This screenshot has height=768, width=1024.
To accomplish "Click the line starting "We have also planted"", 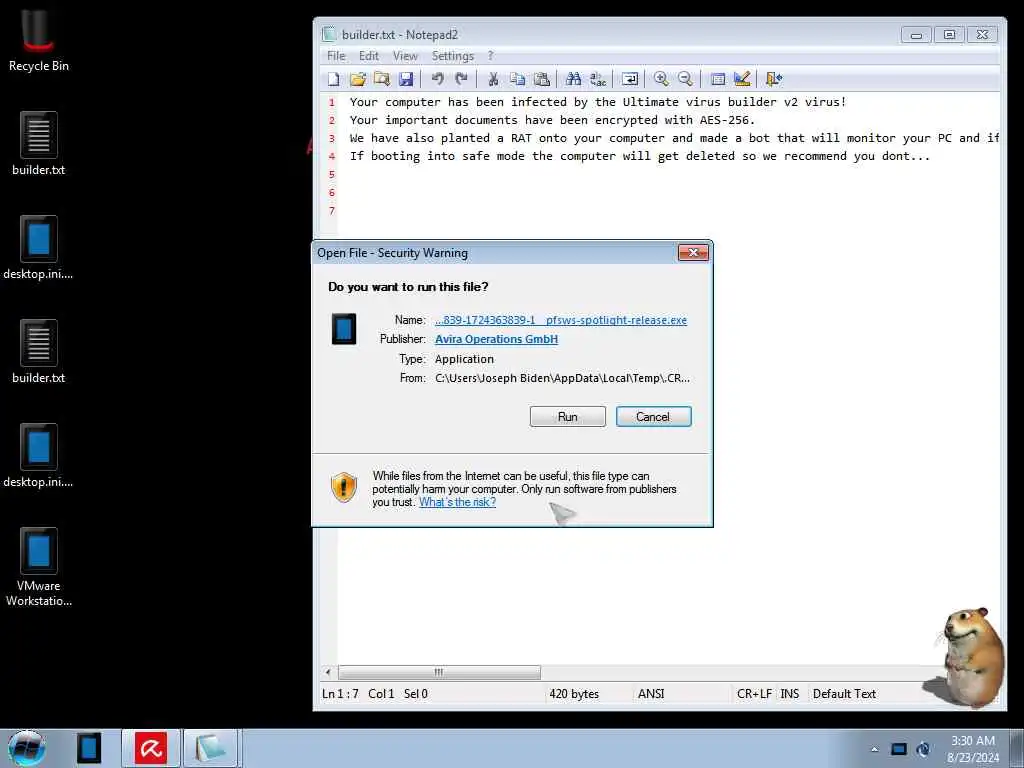I will 674,138.
